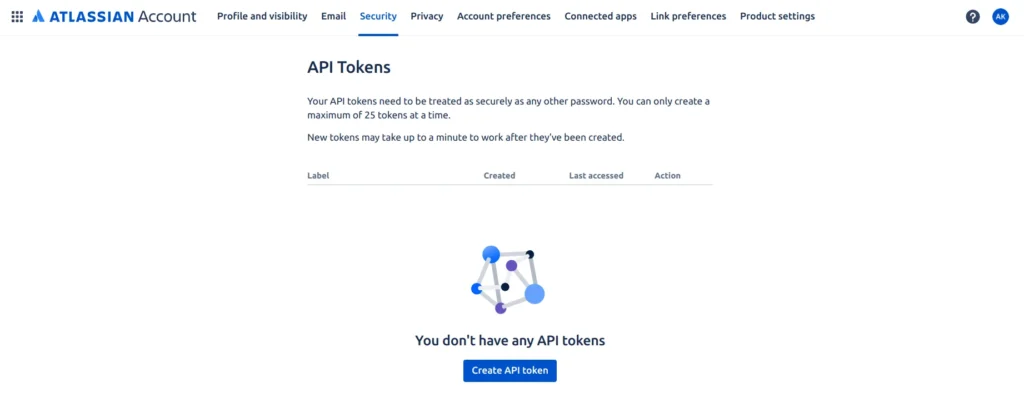The height and width of the screenshot is (402, 1024).
Task: Open the AK profile avatar
Action: tap(1000, 17)
